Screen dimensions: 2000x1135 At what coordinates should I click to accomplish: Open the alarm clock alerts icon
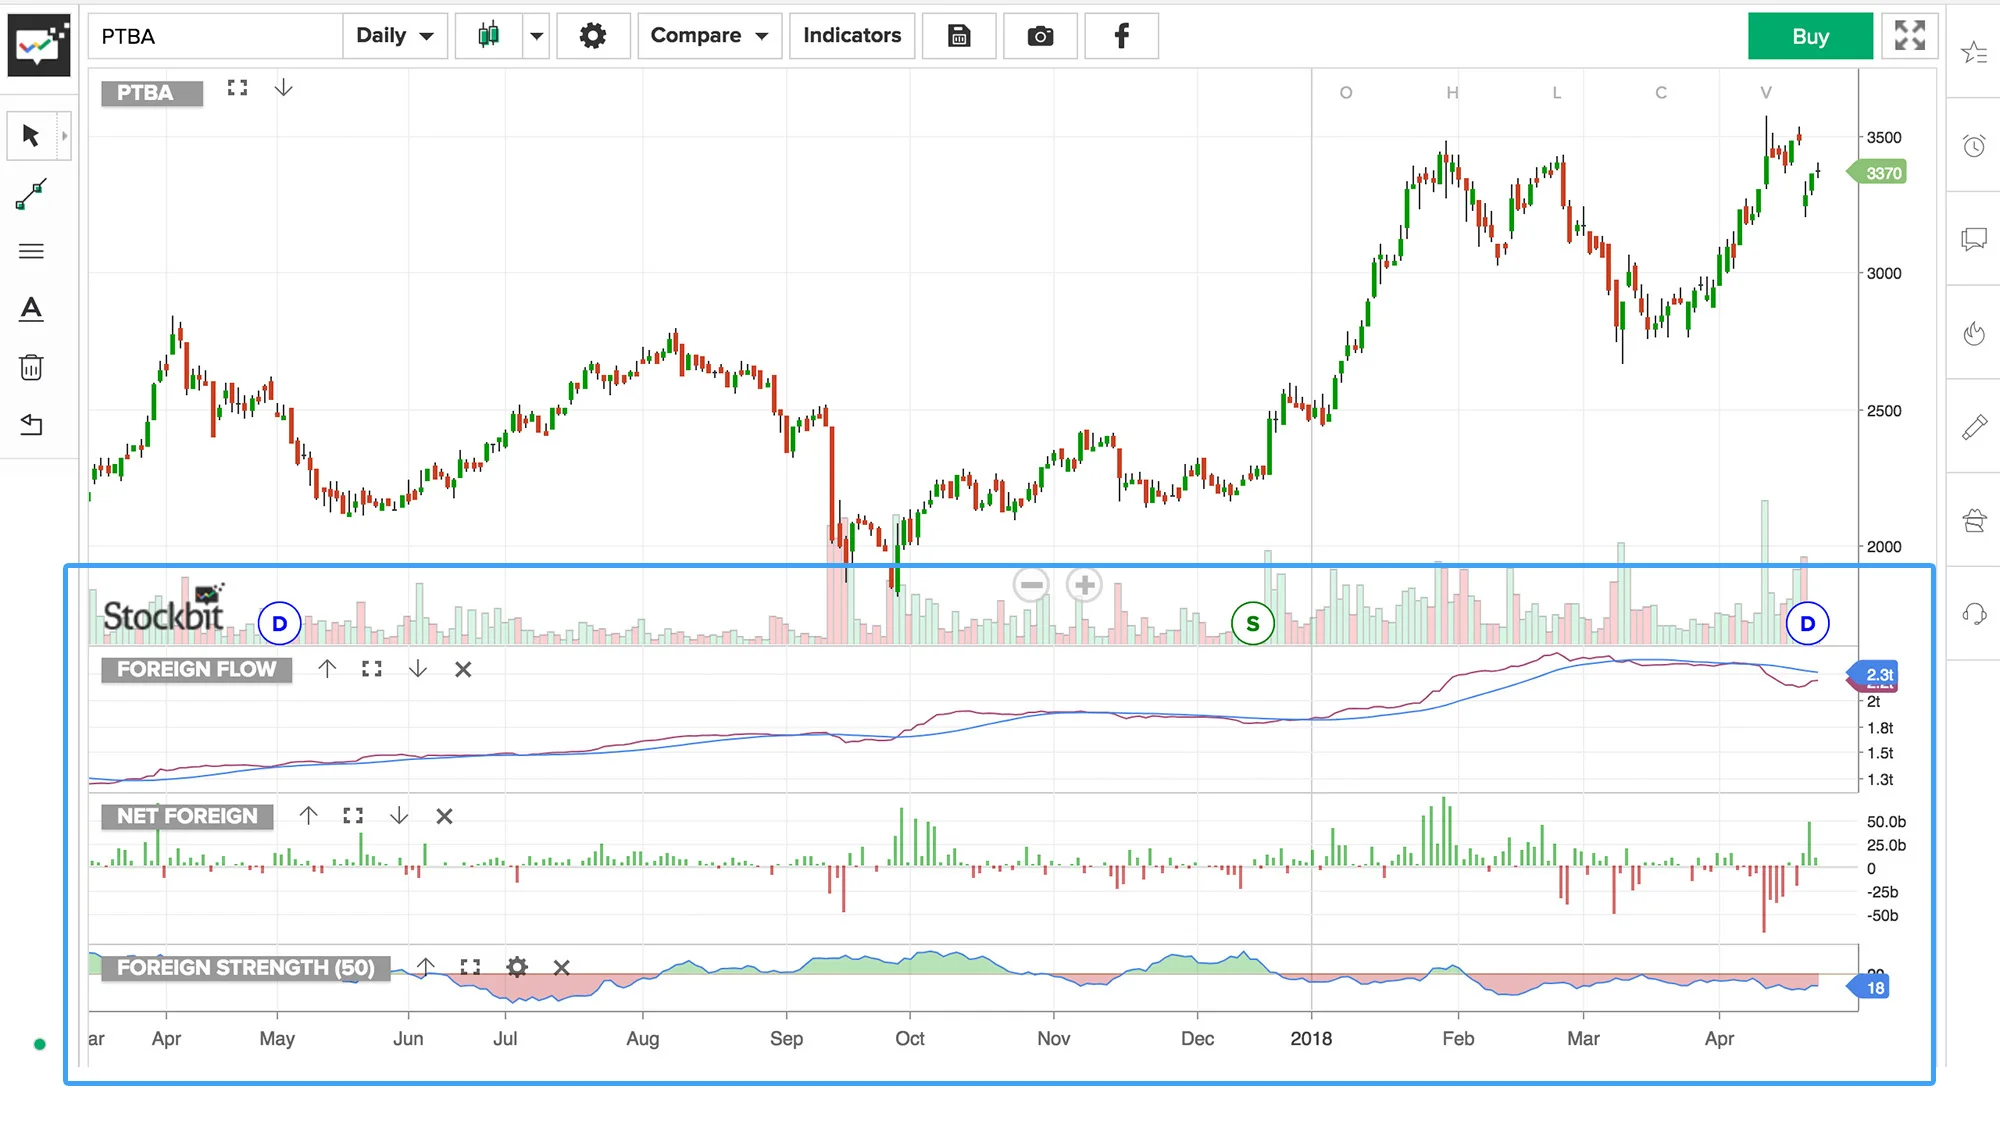pyautogui.click(x=1974, y=146)
